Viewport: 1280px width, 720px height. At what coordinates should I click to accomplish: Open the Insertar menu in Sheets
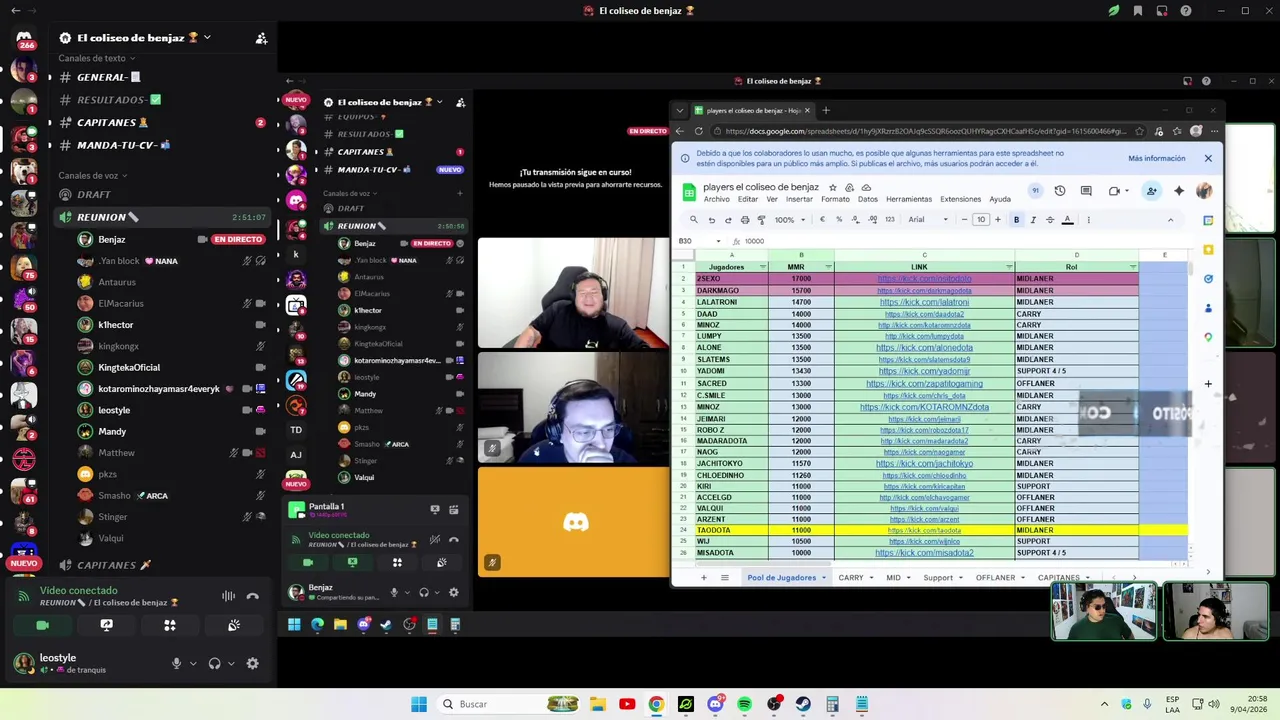pyautogui.click(x=799, y=199)
